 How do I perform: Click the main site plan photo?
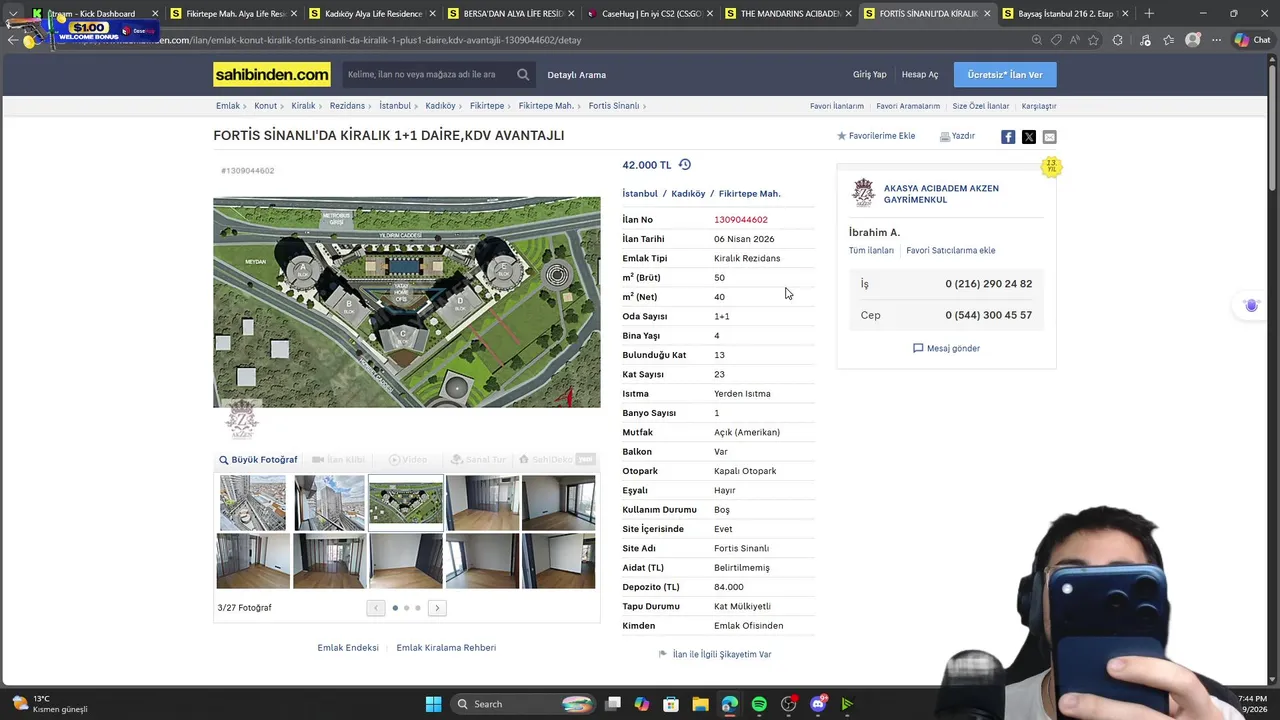click(407, 302)
